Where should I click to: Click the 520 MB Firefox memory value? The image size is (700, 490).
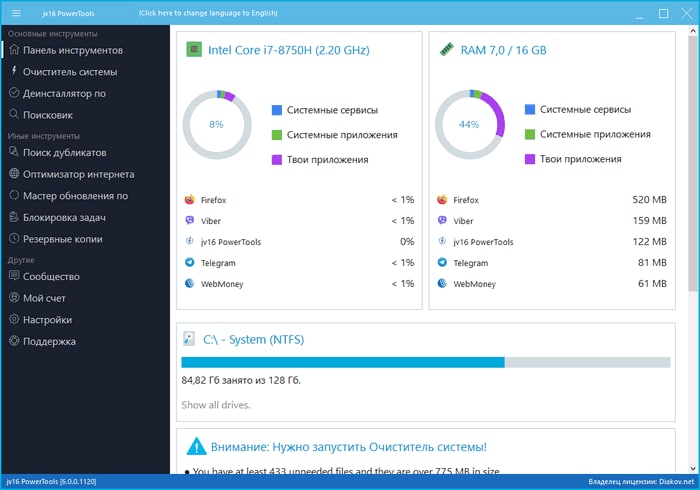coord(649,199)
